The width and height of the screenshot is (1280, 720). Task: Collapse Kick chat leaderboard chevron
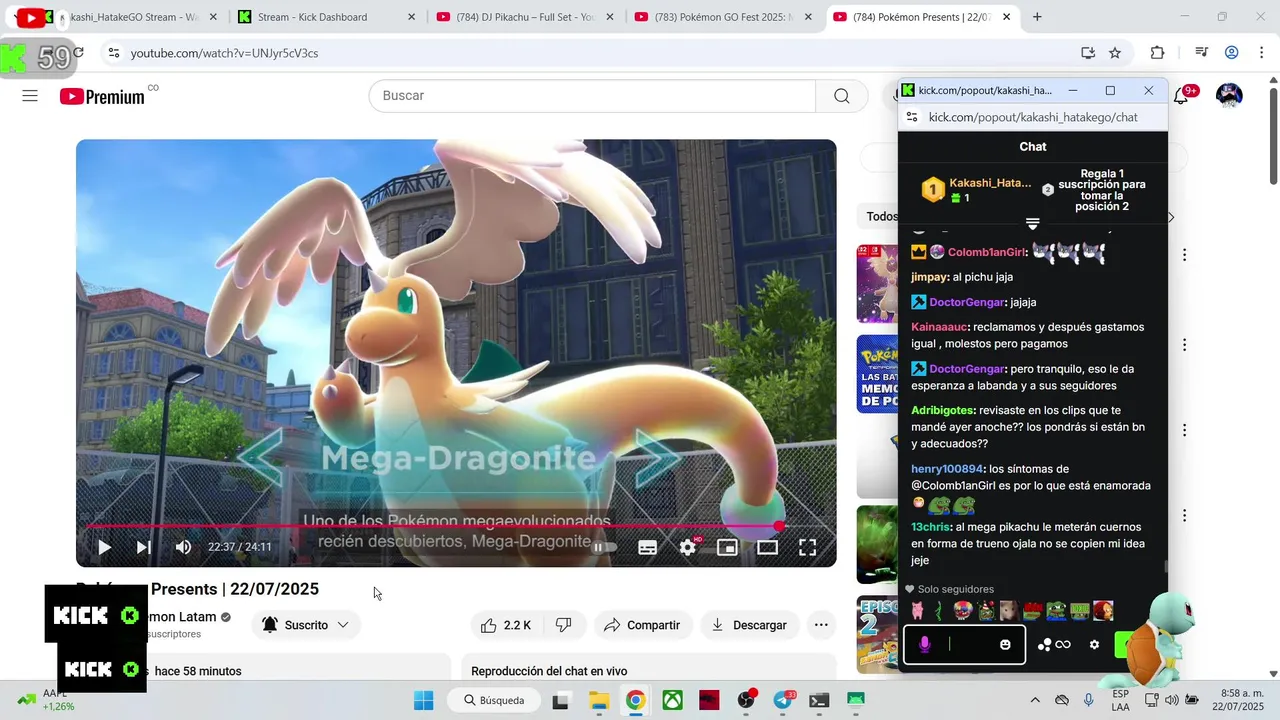click(1033, 223)
